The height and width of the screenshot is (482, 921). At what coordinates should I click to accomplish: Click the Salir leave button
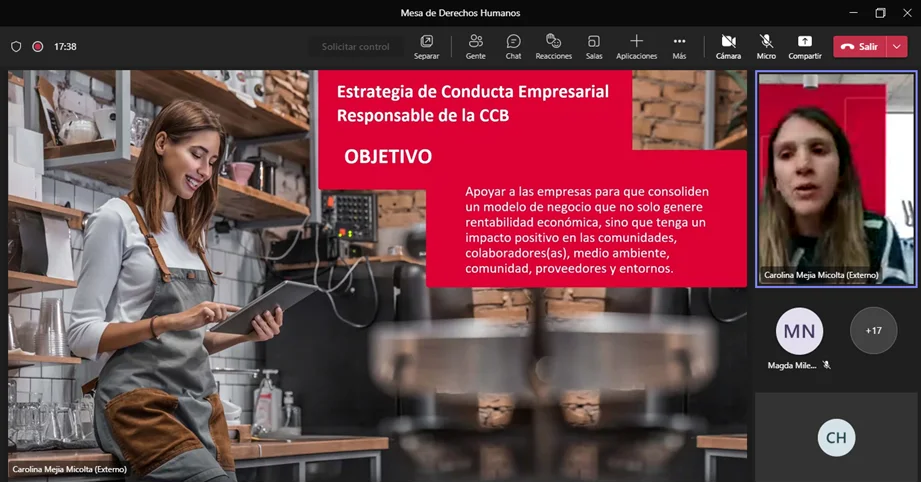point(859,46)
